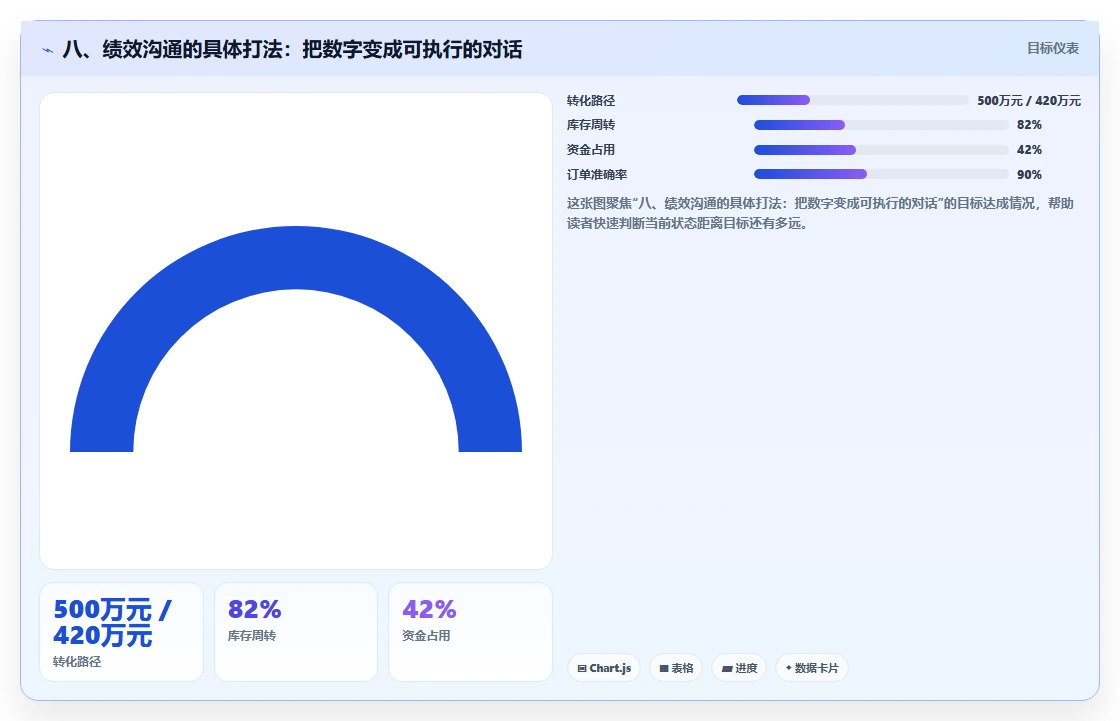Screen dimensions: 1120x721
Task: Select the 进度 tag chip
Action: (x=739, y=668)
